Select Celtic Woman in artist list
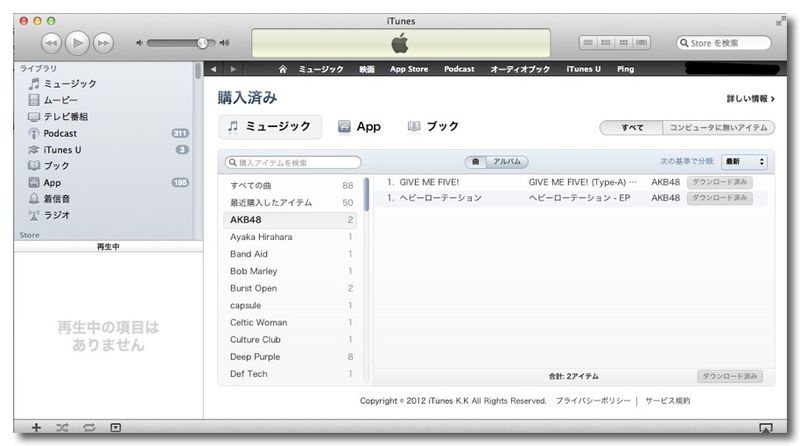The width and height of the screenshot is (800, 446). 290,323
